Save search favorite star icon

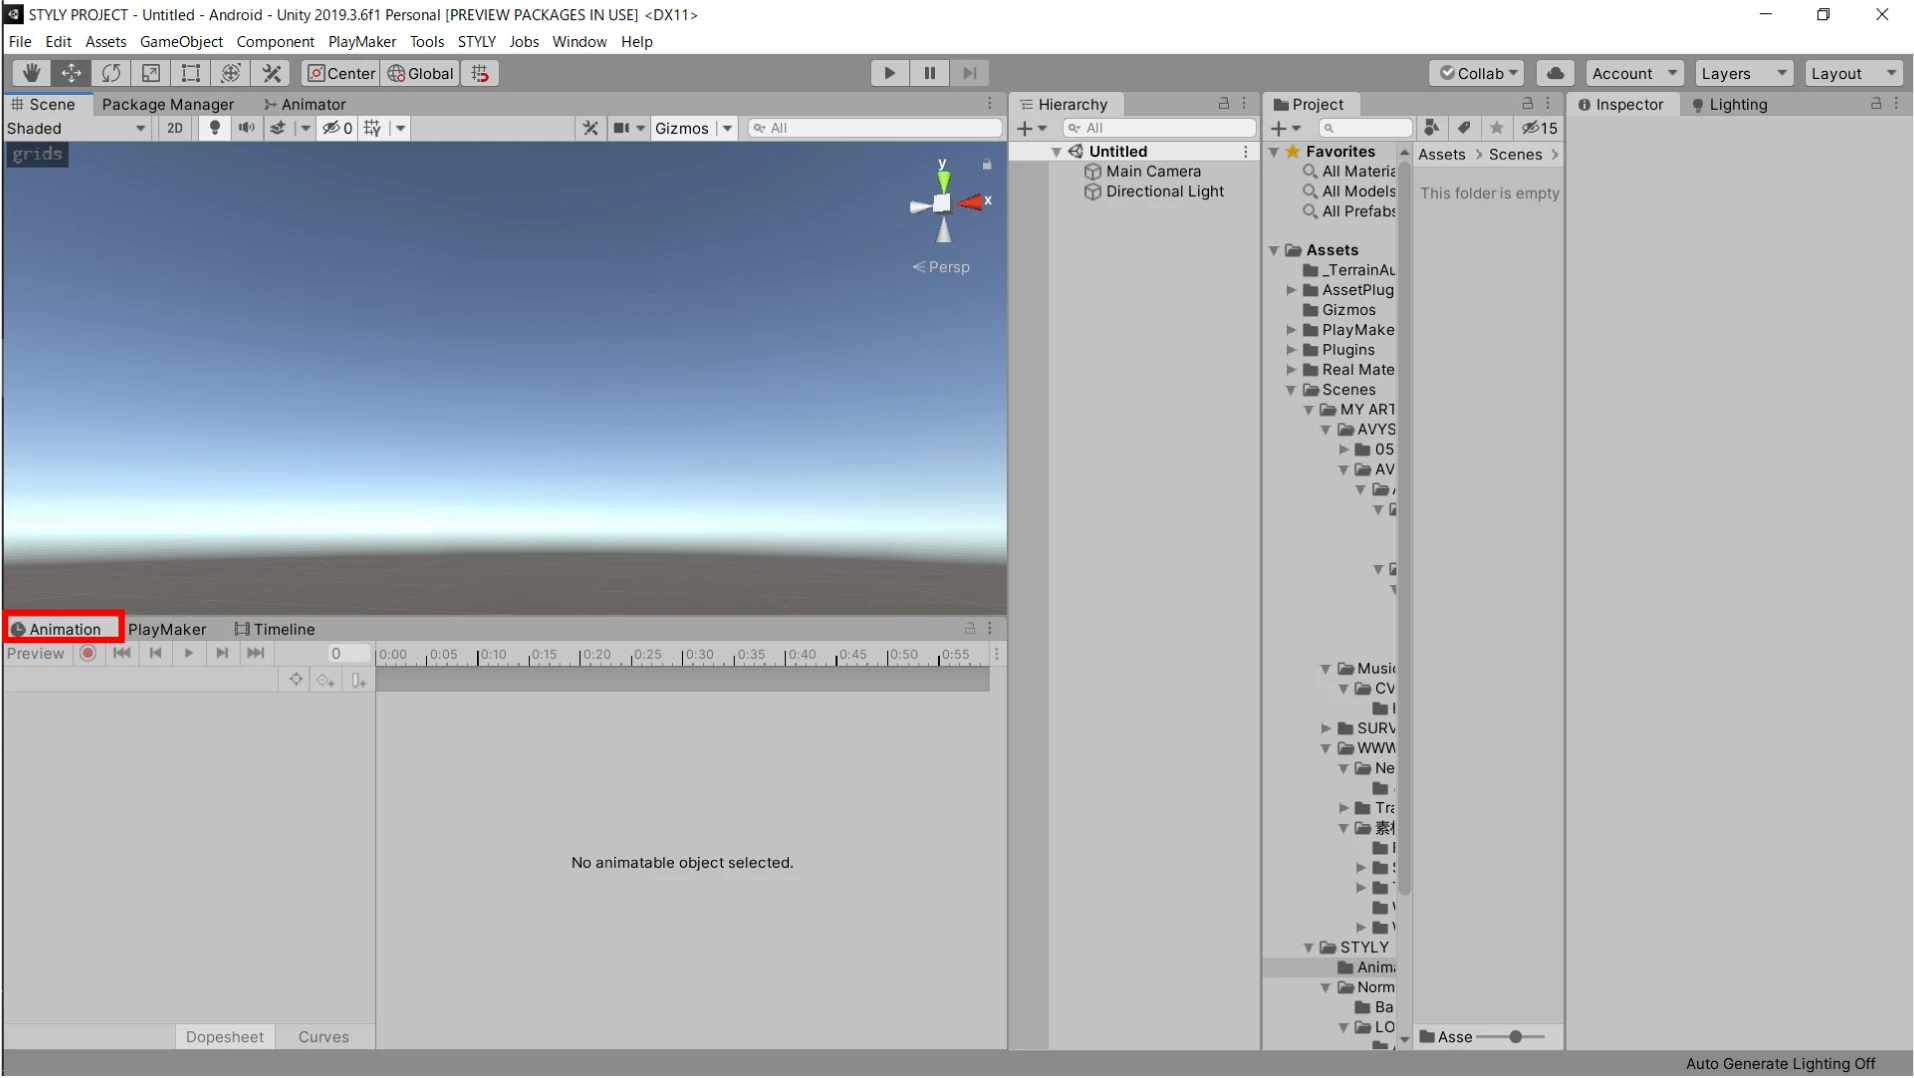(x=1497, y=128)
